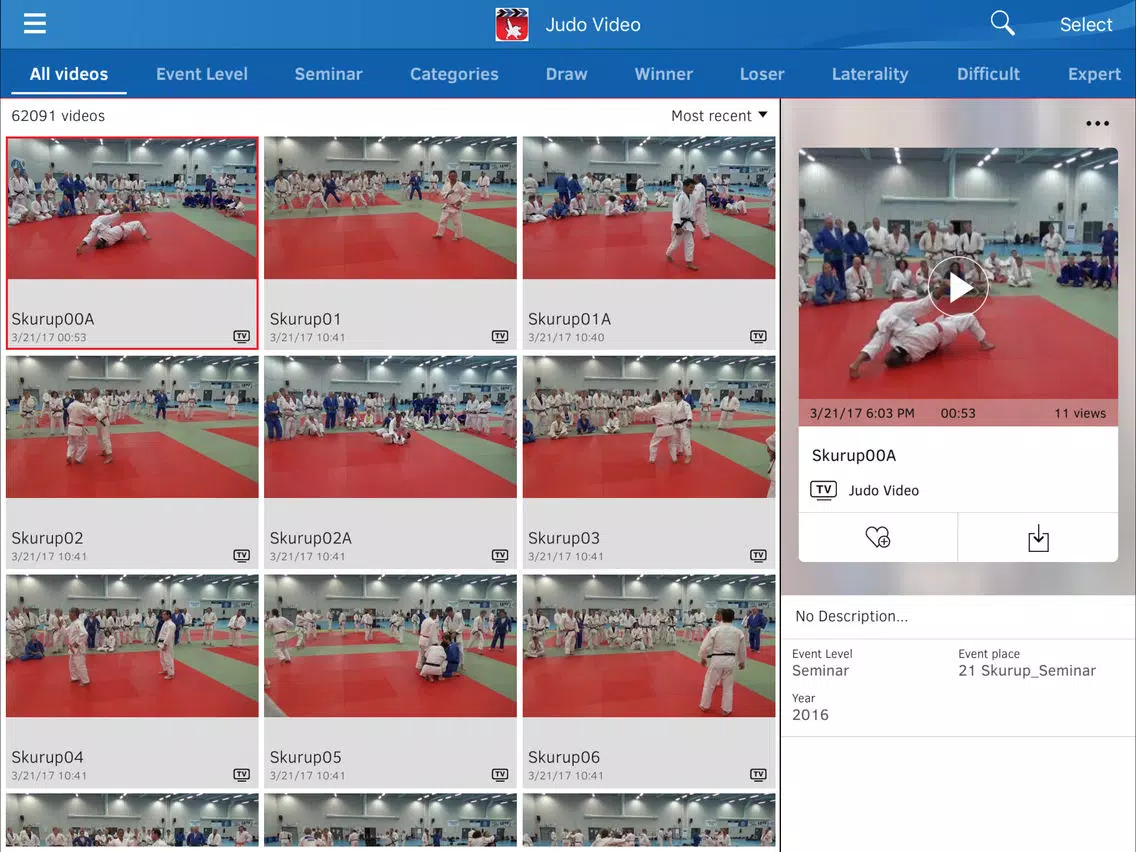Click Skurup01A date 3/21/17 10:40
The image size is (1136, 852).
click(x=566, y=338)
